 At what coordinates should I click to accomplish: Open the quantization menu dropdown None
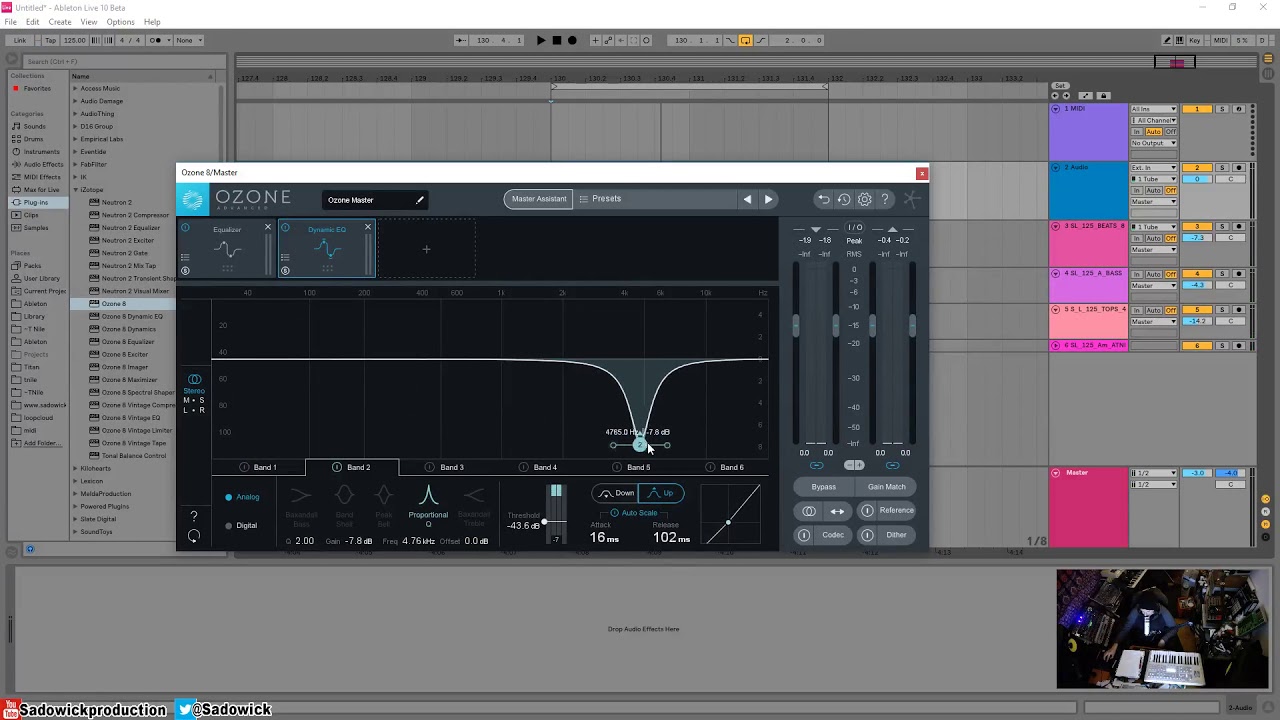click(188, 40)
